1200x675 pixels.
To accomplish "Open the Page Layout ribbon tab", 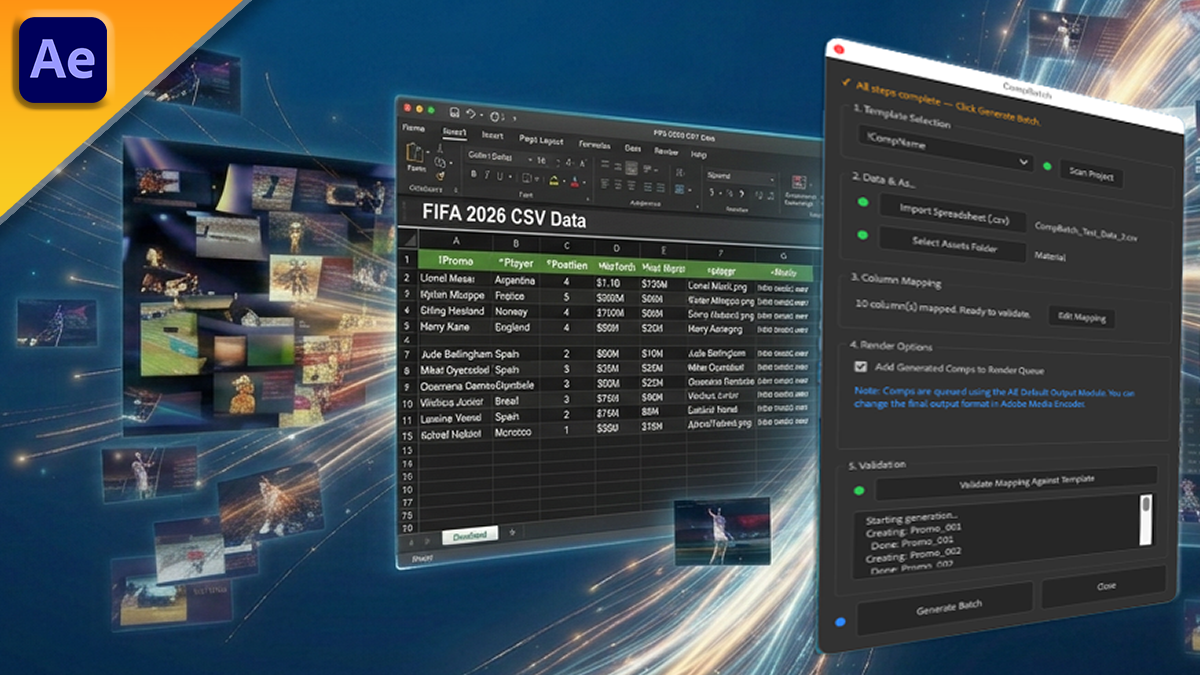I will tap(541, 139).
